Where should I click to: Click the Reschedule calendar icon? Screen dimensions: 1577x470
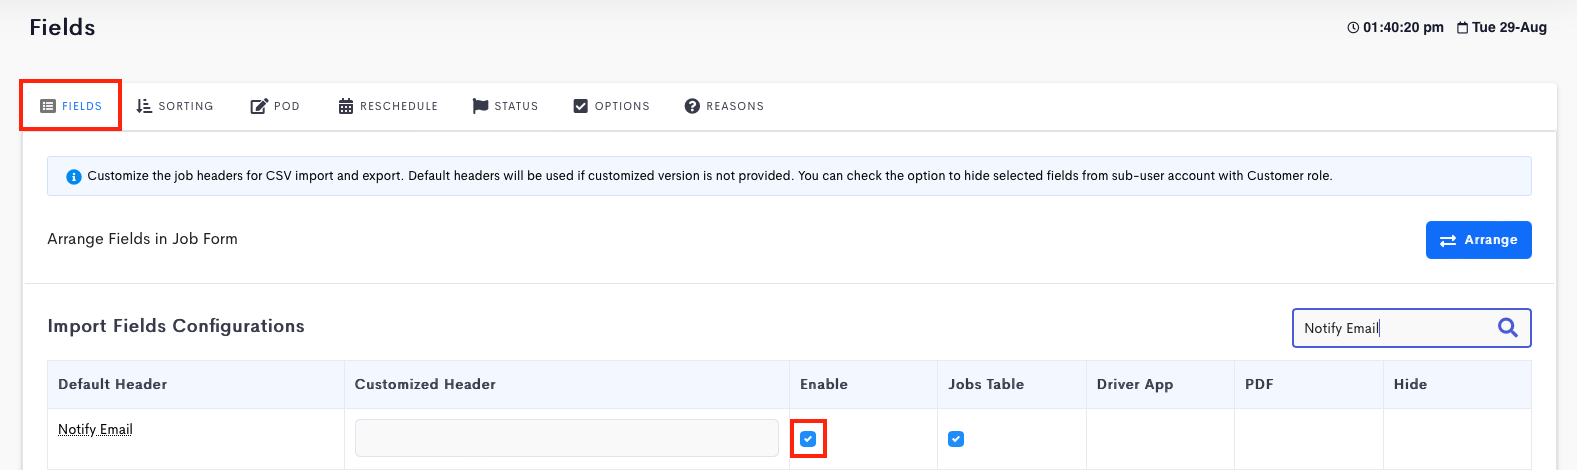pyautogui.click(x=346, y=106)
